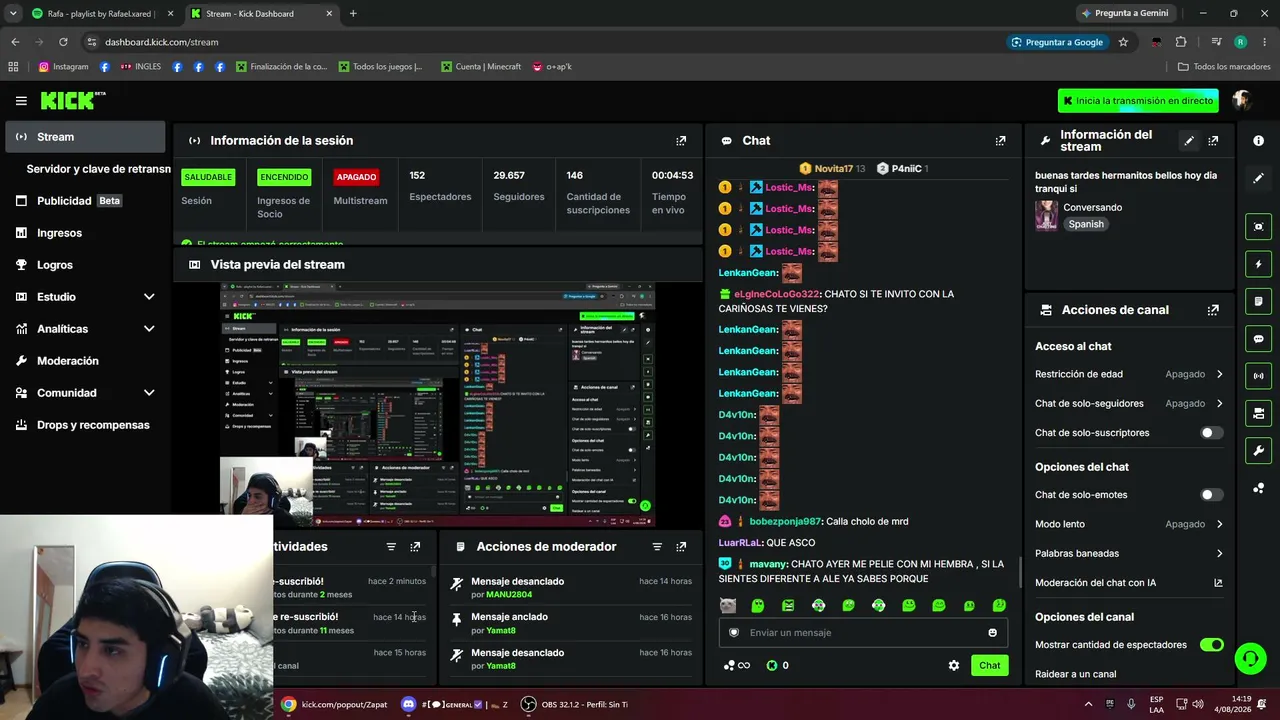The image size is (1280, 720).
Task: Open the emoji picker in message box
Action: tap(992, 632)
